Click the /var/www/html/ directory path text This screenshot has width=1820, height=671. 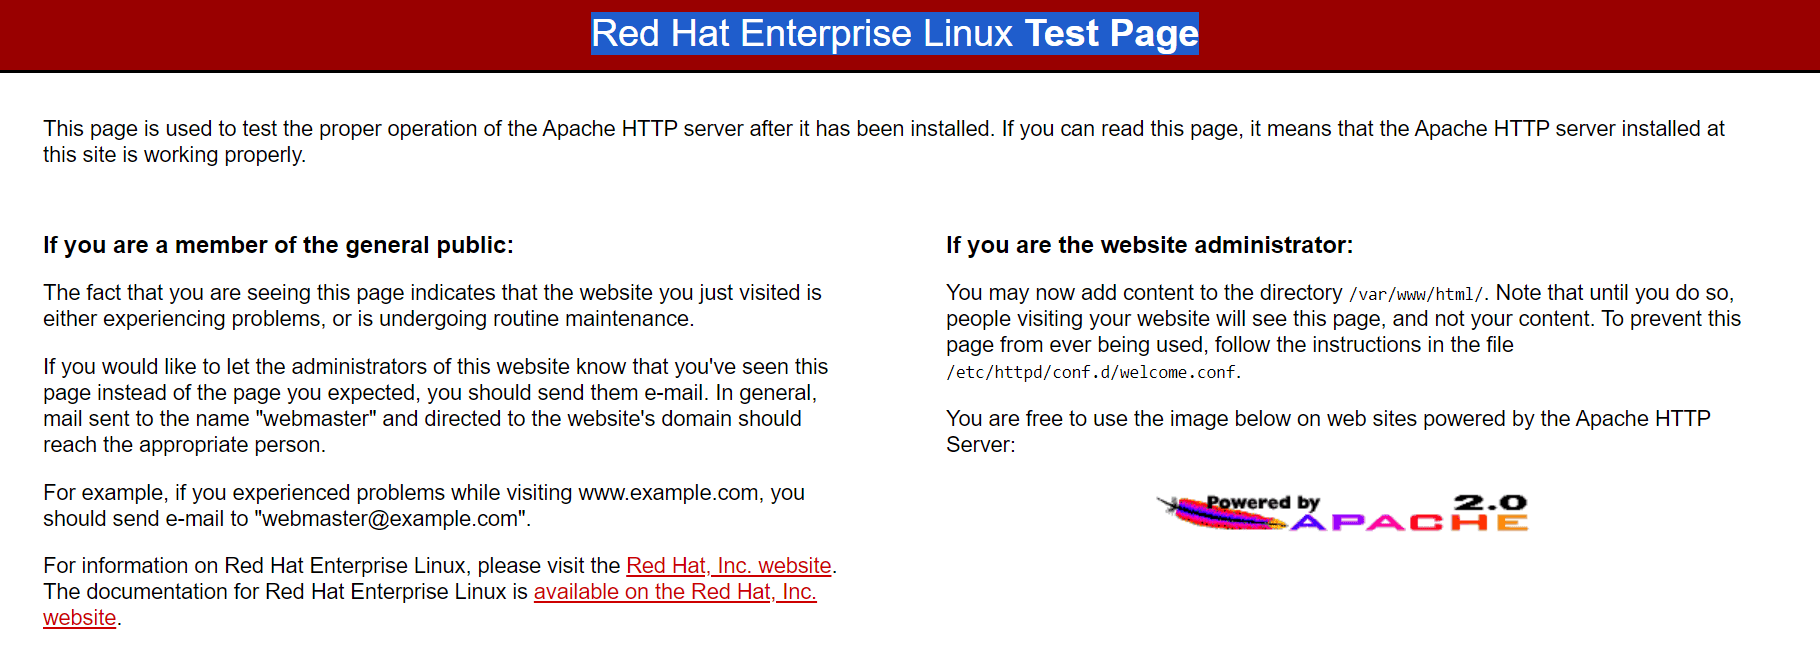1416,294
